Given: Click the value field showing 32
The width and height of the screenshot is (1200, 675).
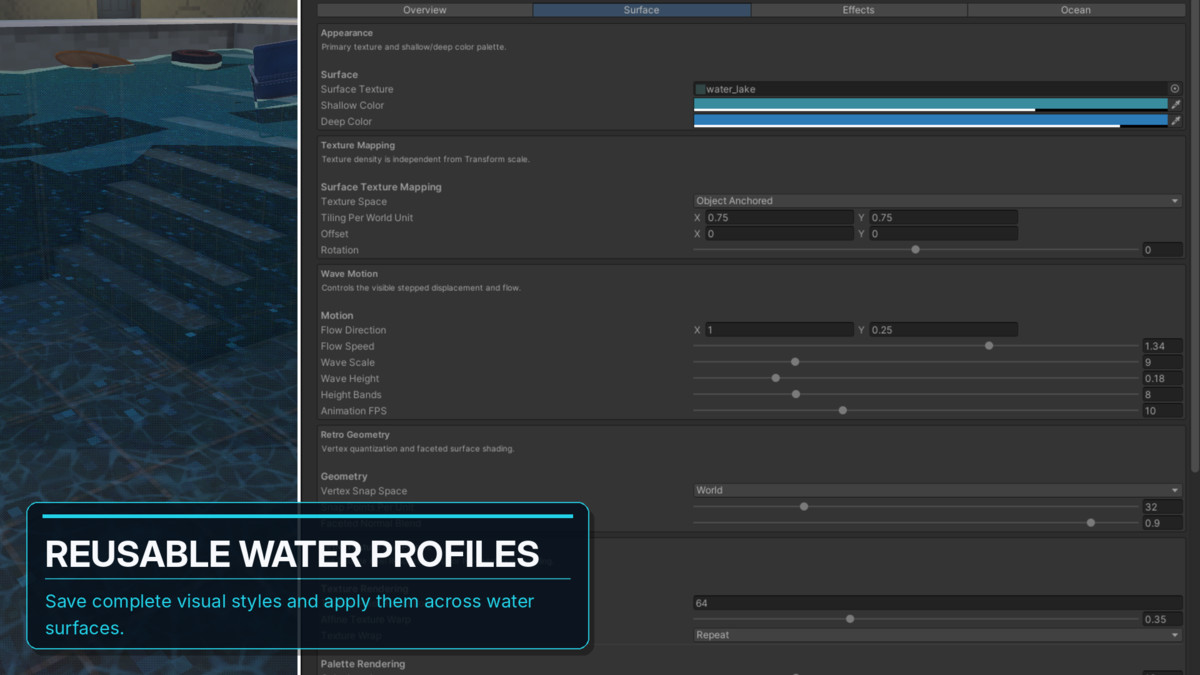Looking at the screenshot, I should 1162,507.
